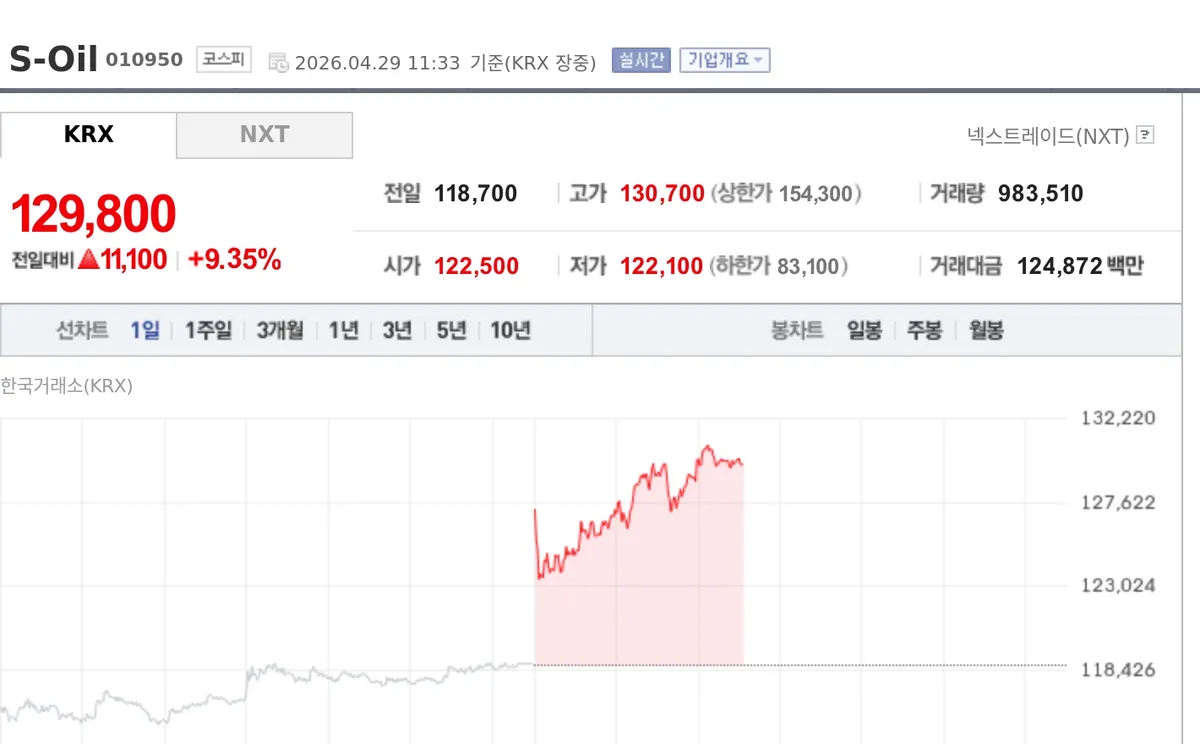The height and width of the screenshot is (744, 1200).
Task: Open the 주봉 weekly candlestick chart
Action: click(924, 331)
